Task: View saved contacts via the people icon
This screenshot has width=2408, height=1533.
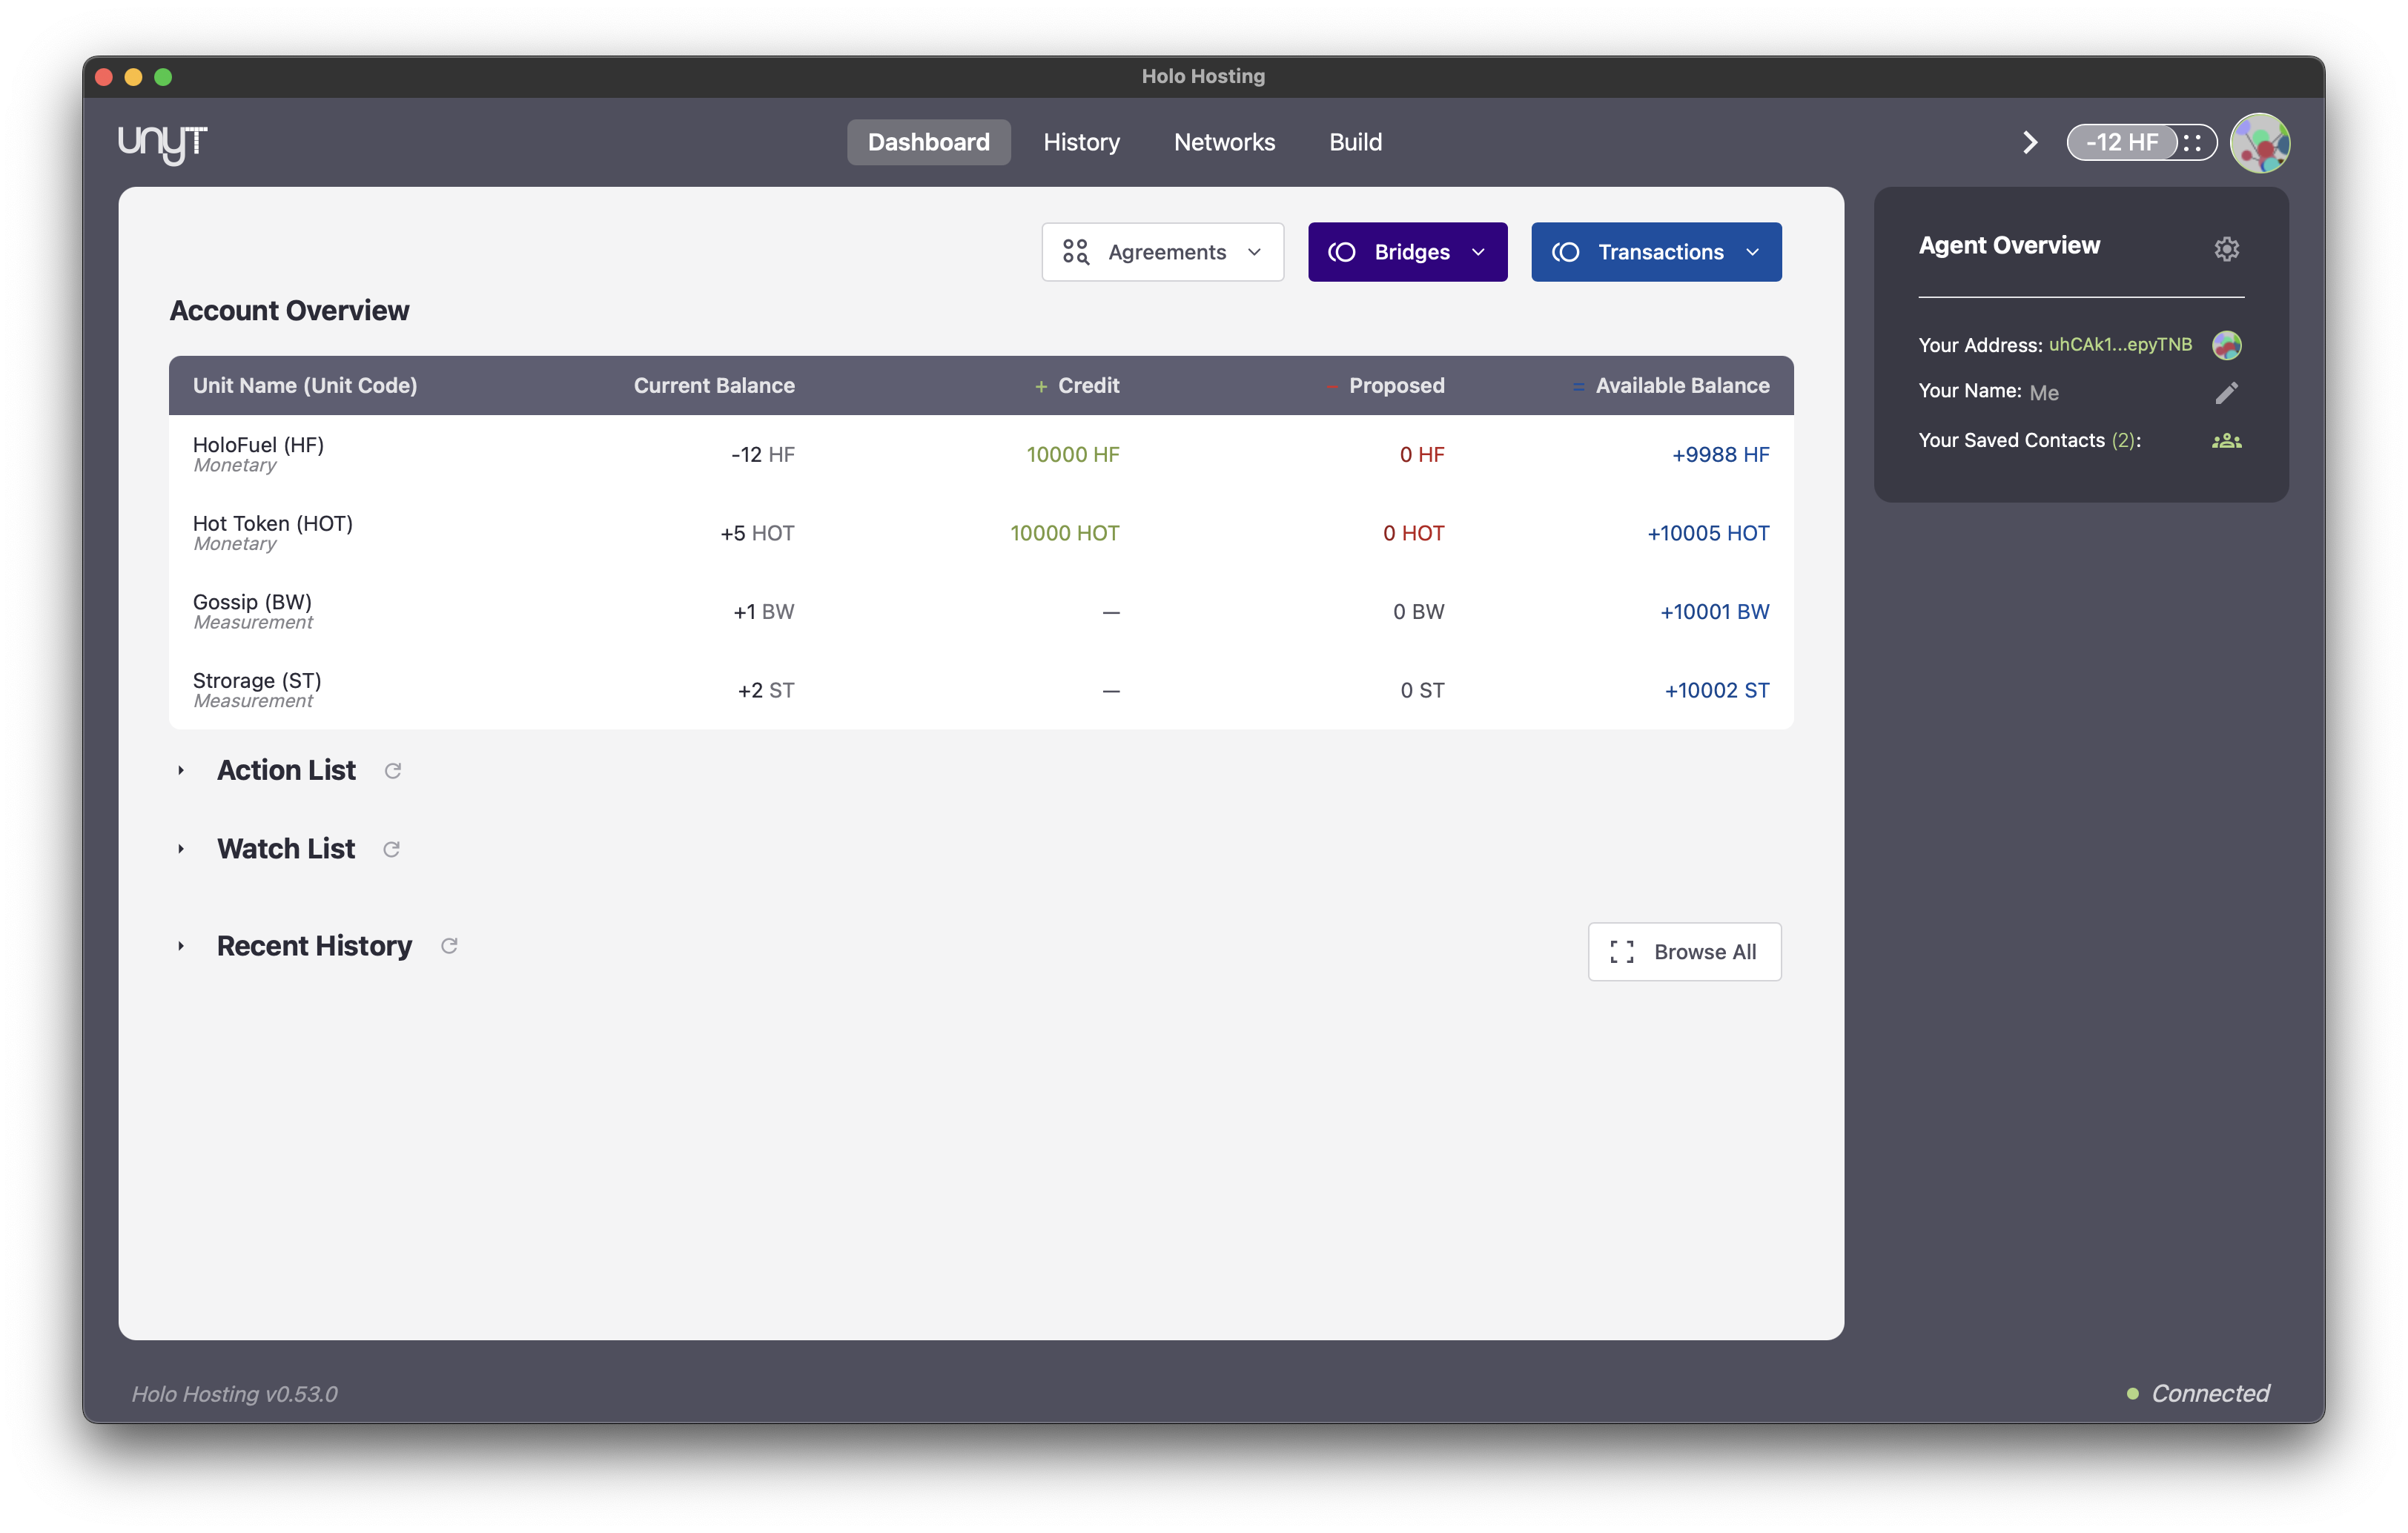Action: [x=2227, y=441]
